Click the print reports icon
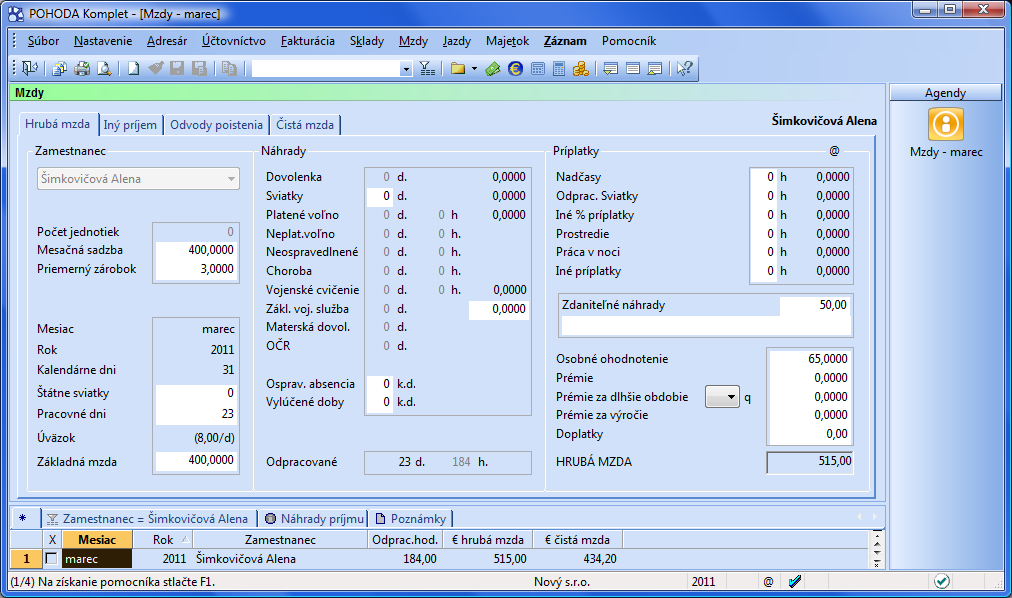The width and height of the screenshot is (1012, 598). 59,68
